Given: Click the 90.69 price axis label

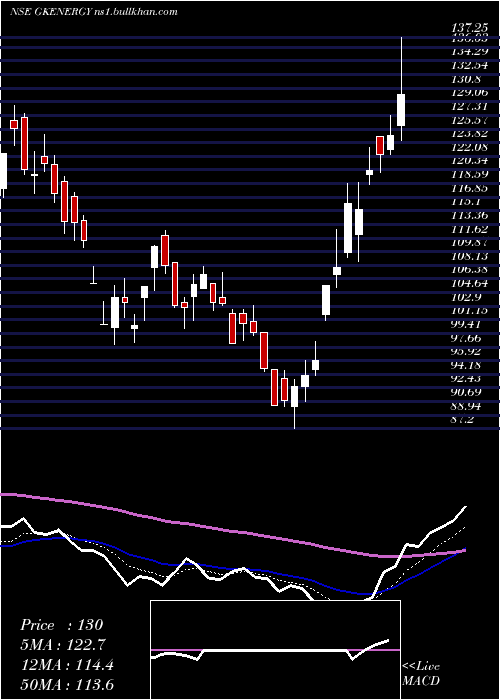Looking at the screenshot, I should point(467,392).
